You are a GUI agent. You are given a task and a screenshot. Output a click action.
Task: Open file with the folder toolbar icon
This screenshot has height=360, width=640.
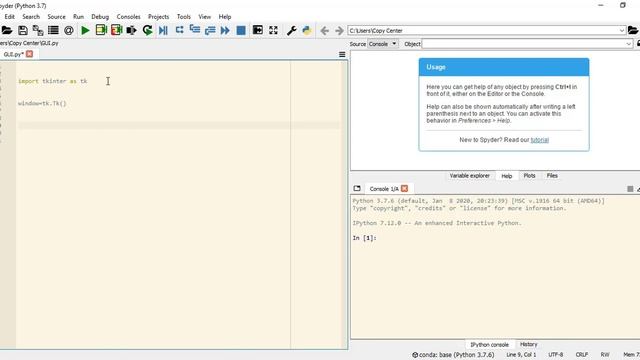pyautogui.click(x=7, y=30)
